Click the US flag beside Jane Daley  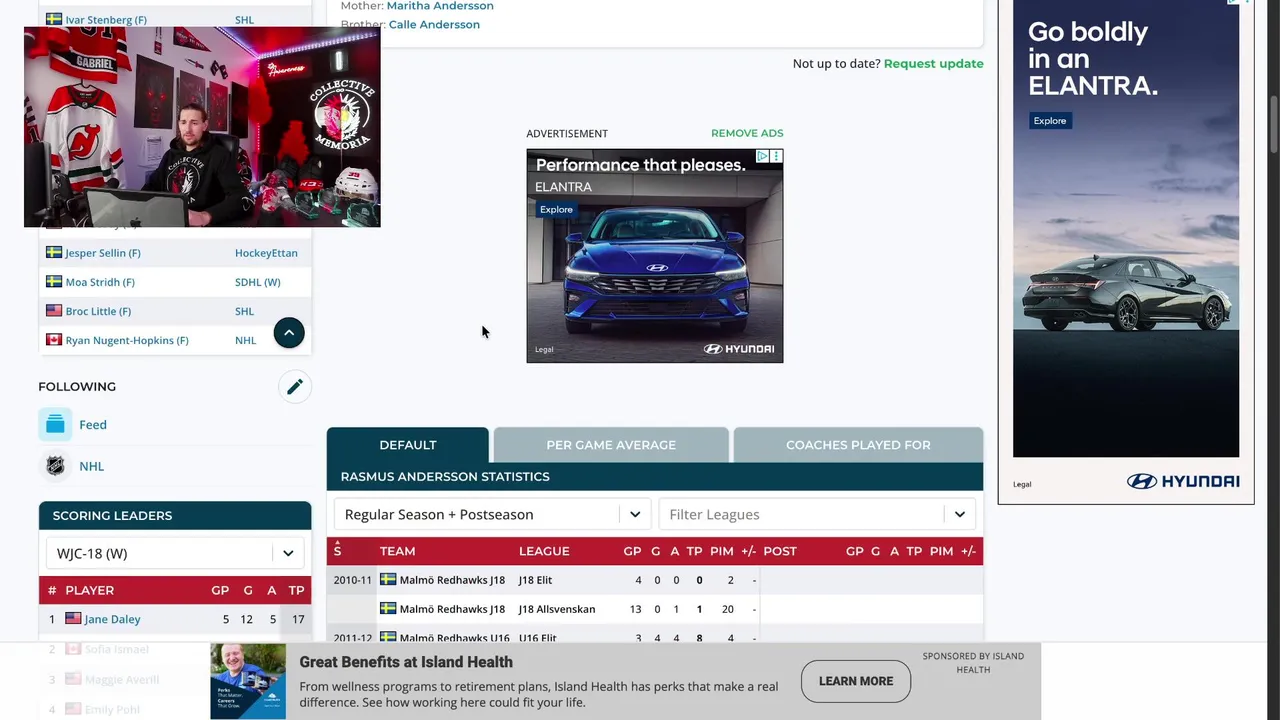pos(73,619)
